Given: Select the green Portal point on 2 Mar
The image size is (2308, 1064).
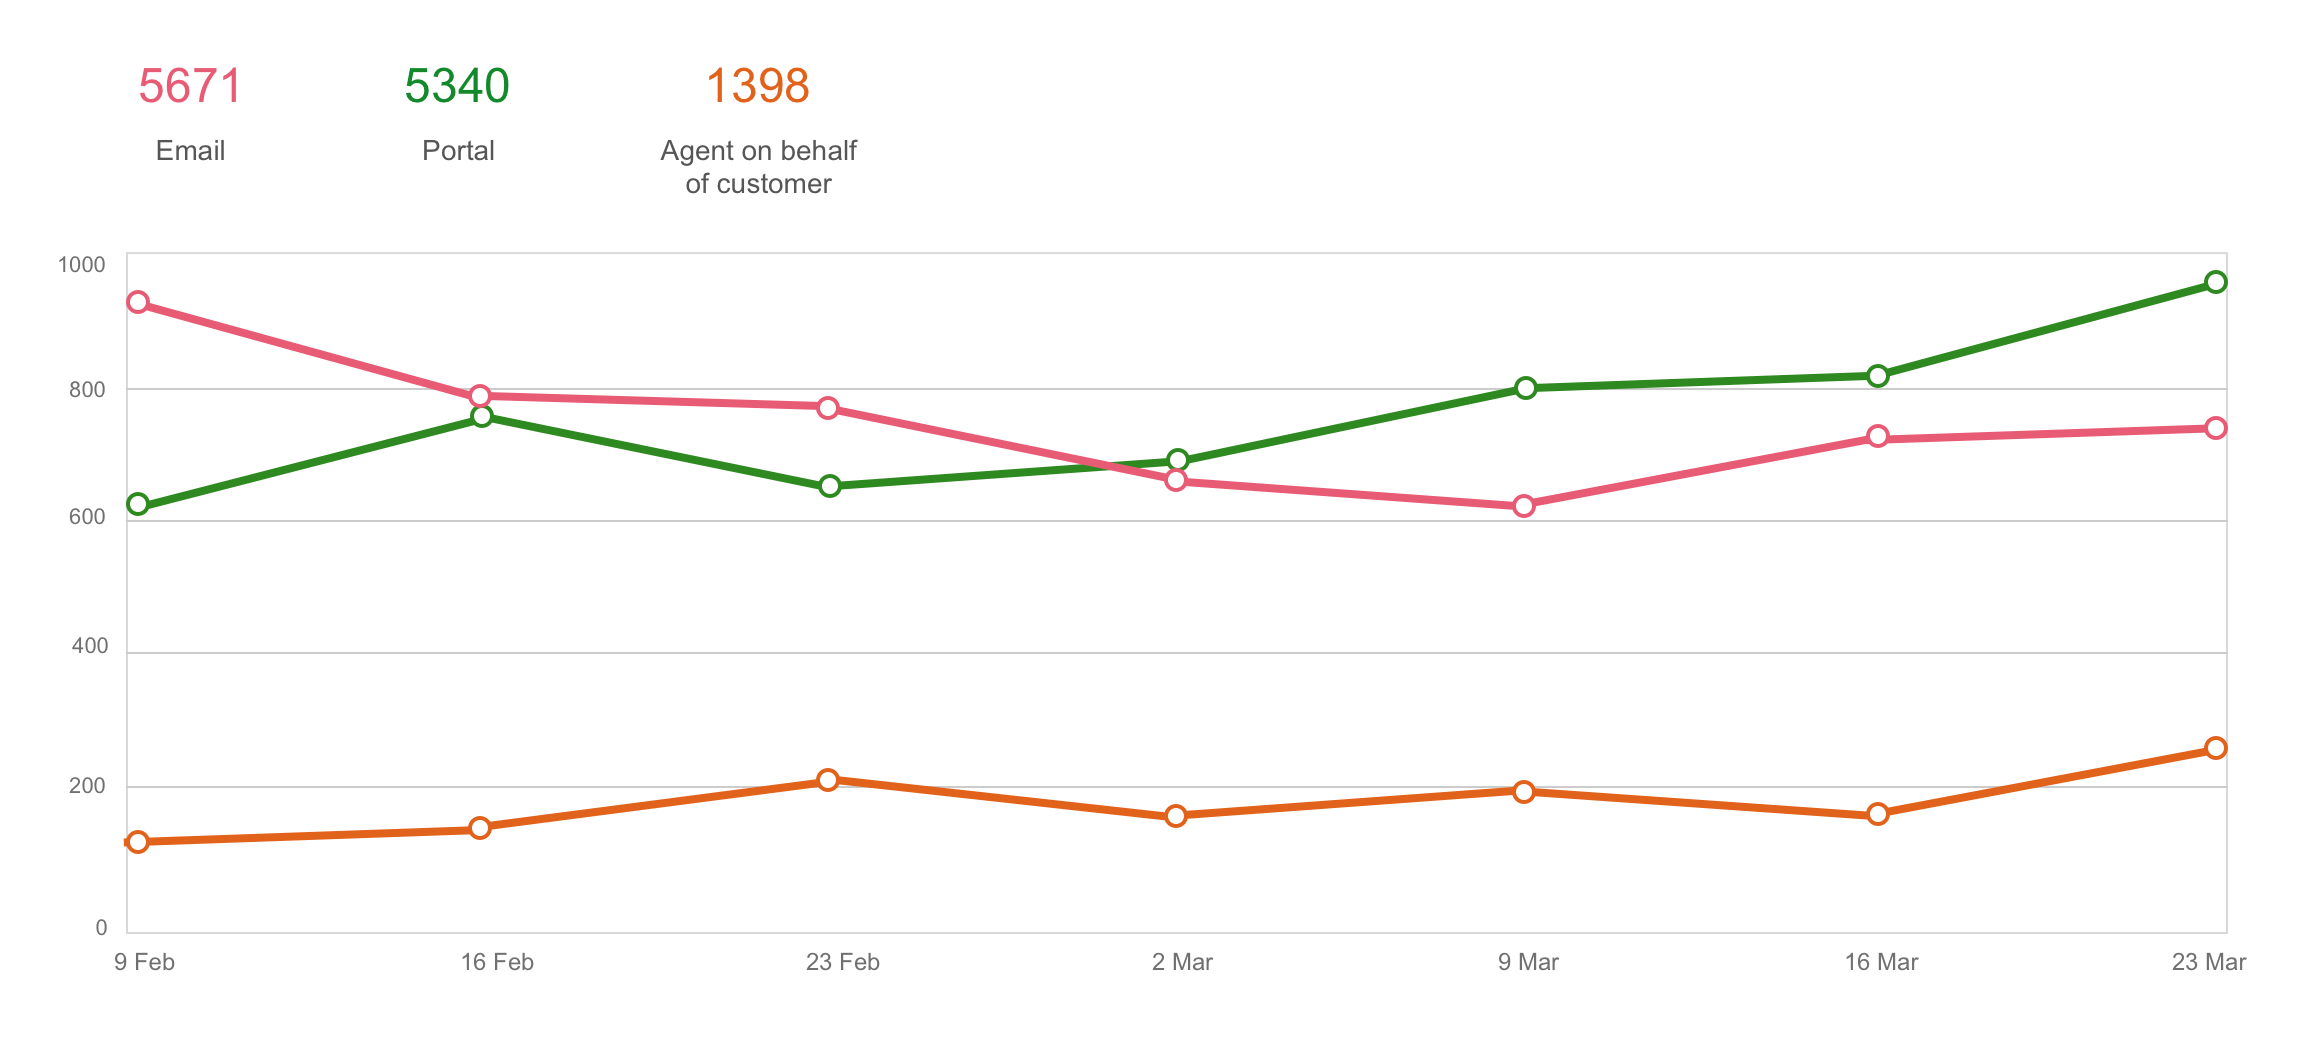Looking at the screenshot, I should coord(1178,460).
